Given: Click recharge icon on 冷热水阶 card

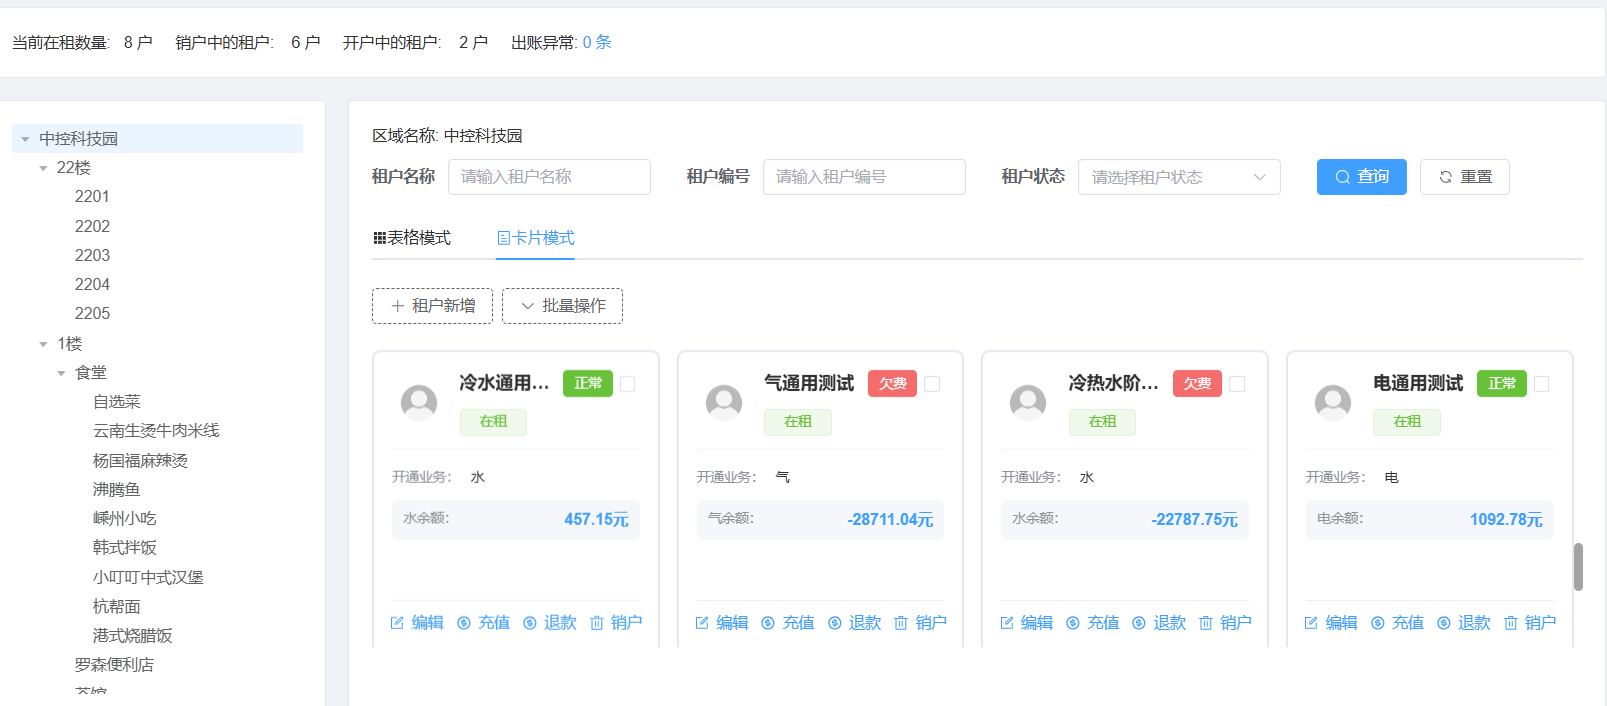Looking at the screenshot, I should point(1073,623).
